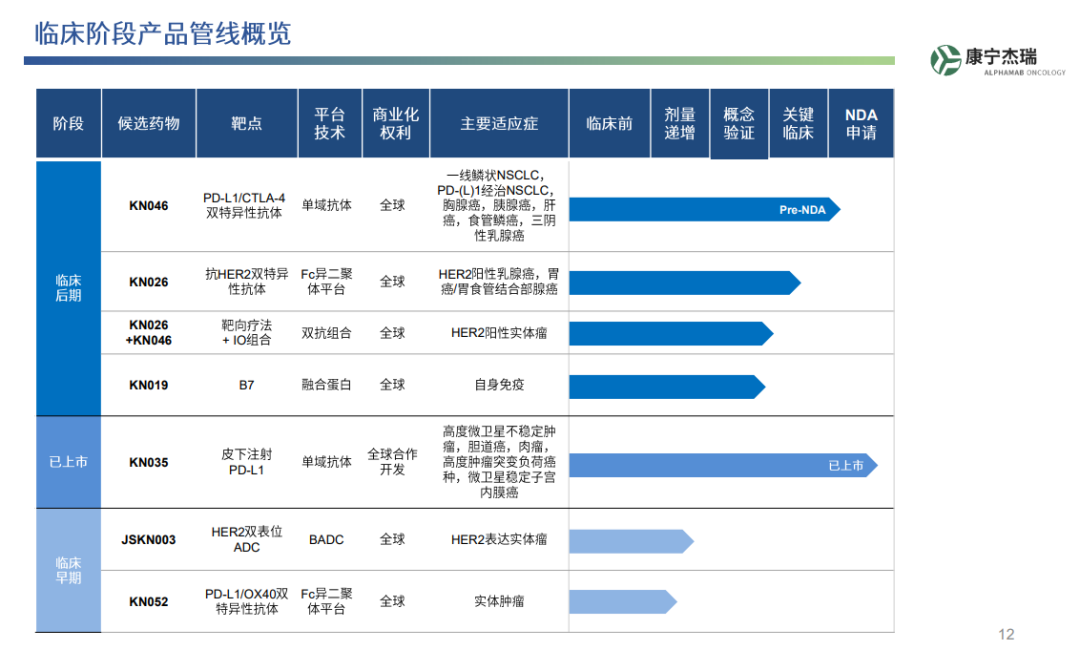This screenshot has height=650, width=1080.
Task: Click the standalone KN026 drug name cell
Action: coord(149,282)
